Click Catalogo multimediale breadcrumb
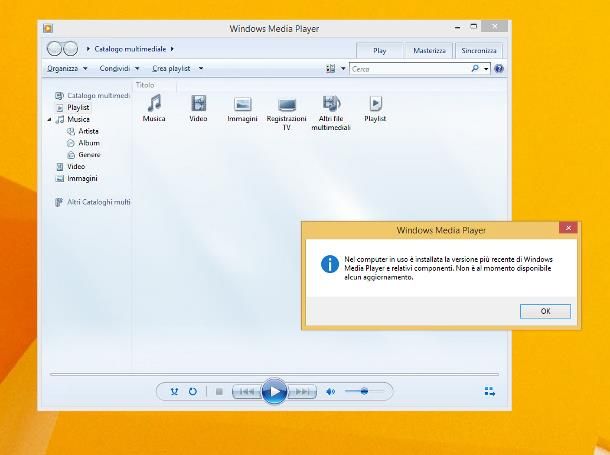The height and width of the screenshot is (455, 610). pyautogui.click(x=130, y=49)
